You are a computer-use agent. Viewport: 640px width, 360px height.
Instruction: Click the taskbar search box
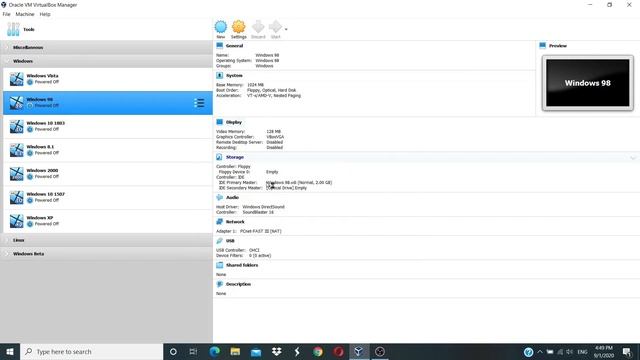point(91,352)
